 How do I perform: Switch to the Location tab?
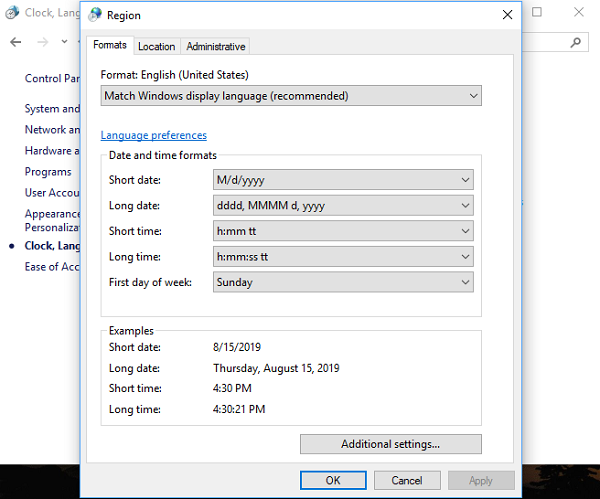[156, 46]
